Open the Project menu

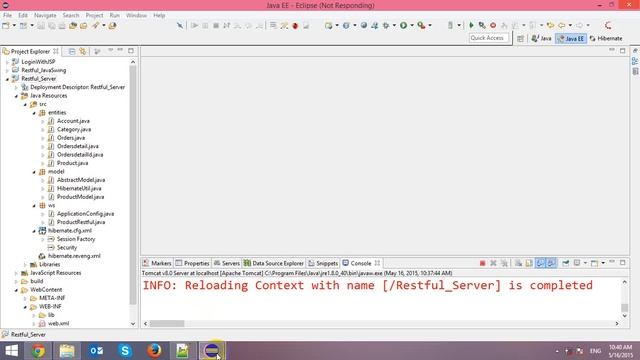tap(94, 15)
